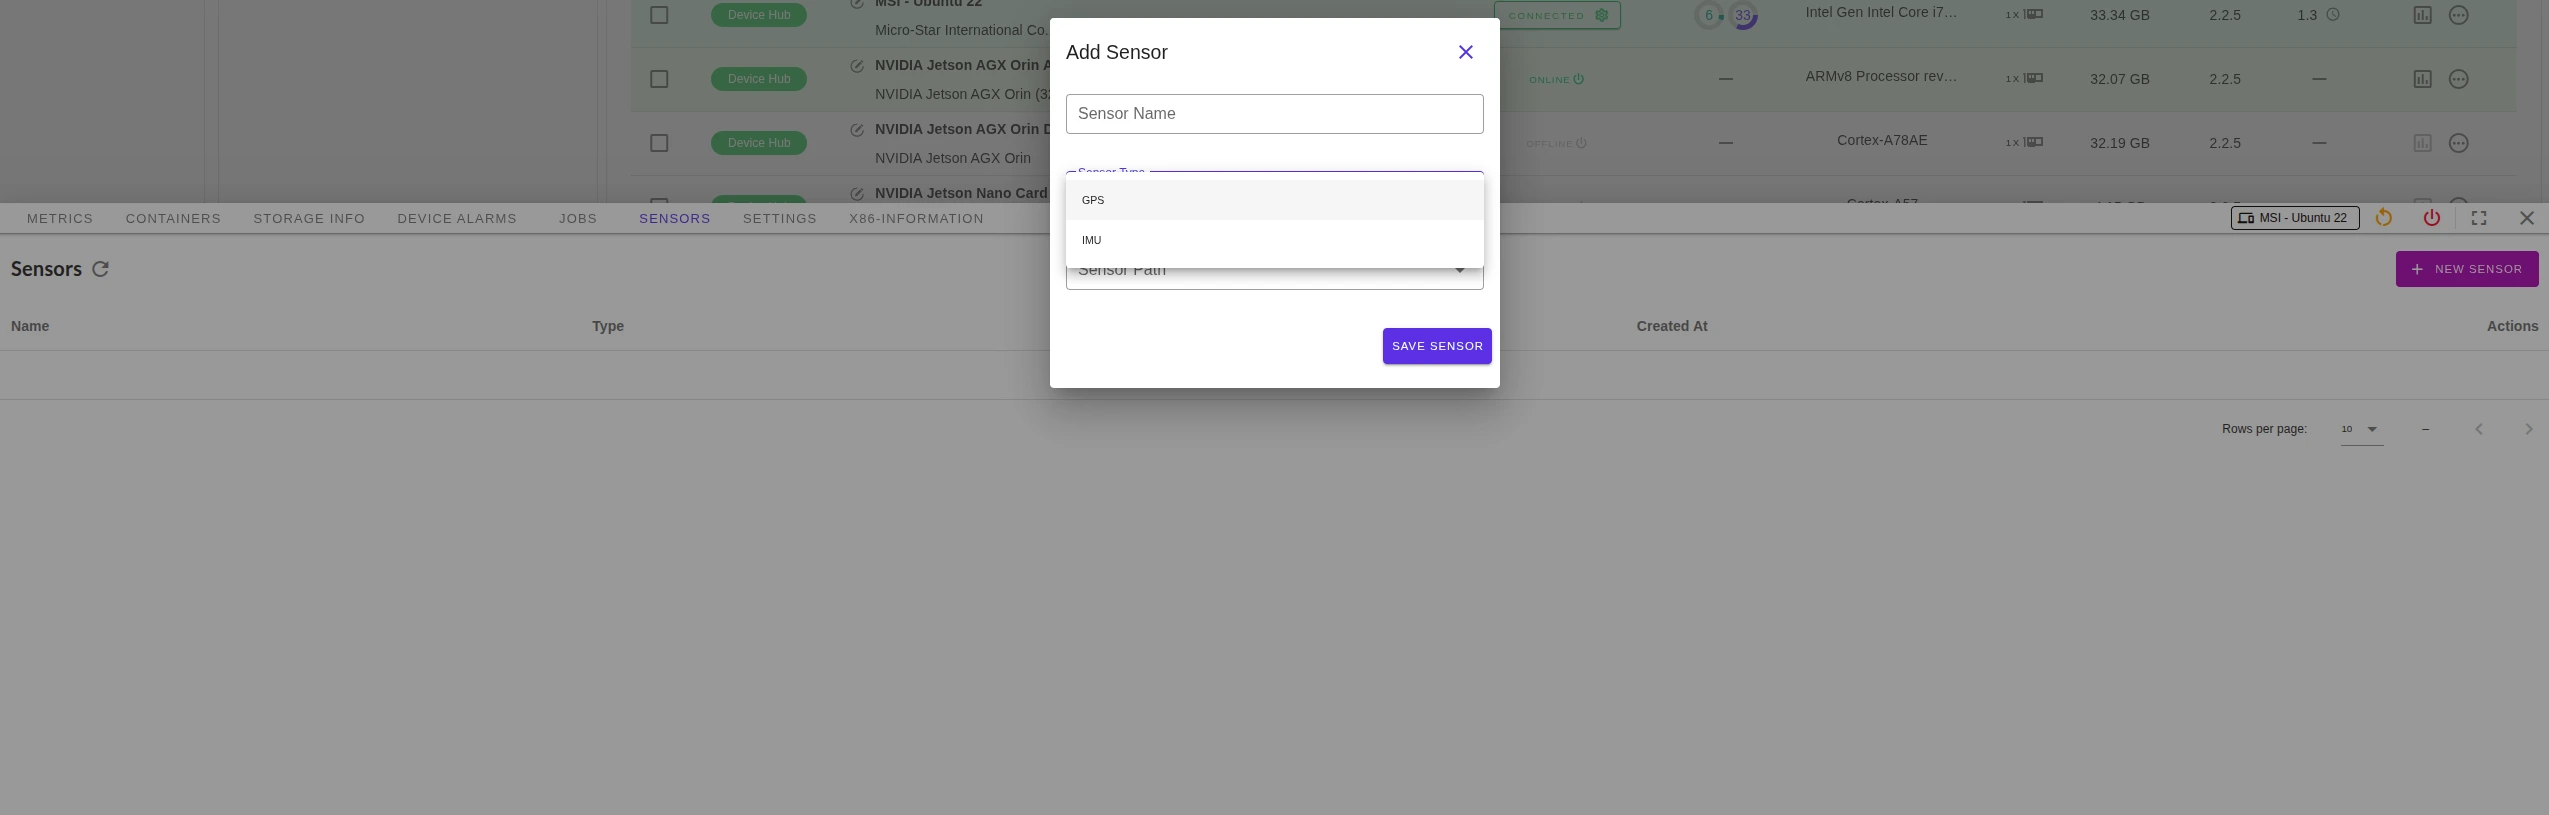Image resolution: width=2549 pixels, height=815 pixels.
Task: Click edit icon beside NVIDIA Jetson AGX Orin D
Action: click(x=857, y=130)
